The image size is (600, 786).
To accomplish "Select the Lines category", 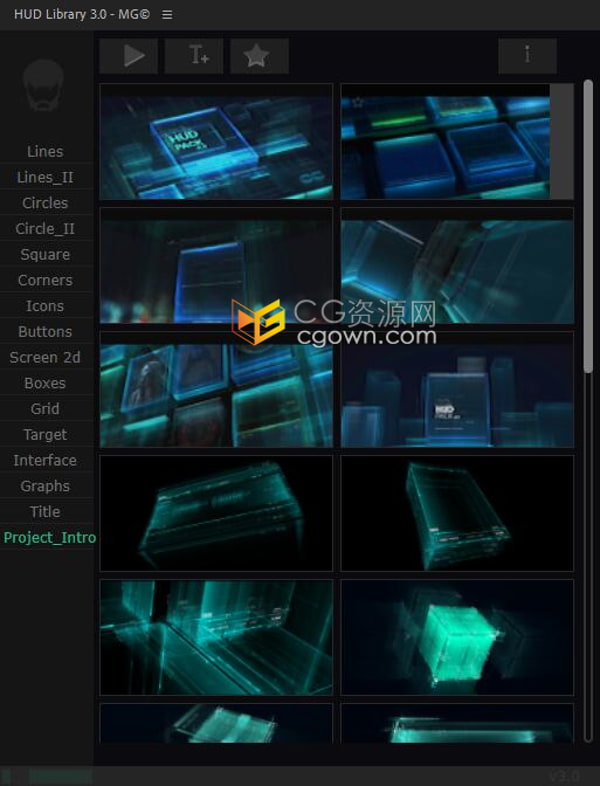I will 45,152.
